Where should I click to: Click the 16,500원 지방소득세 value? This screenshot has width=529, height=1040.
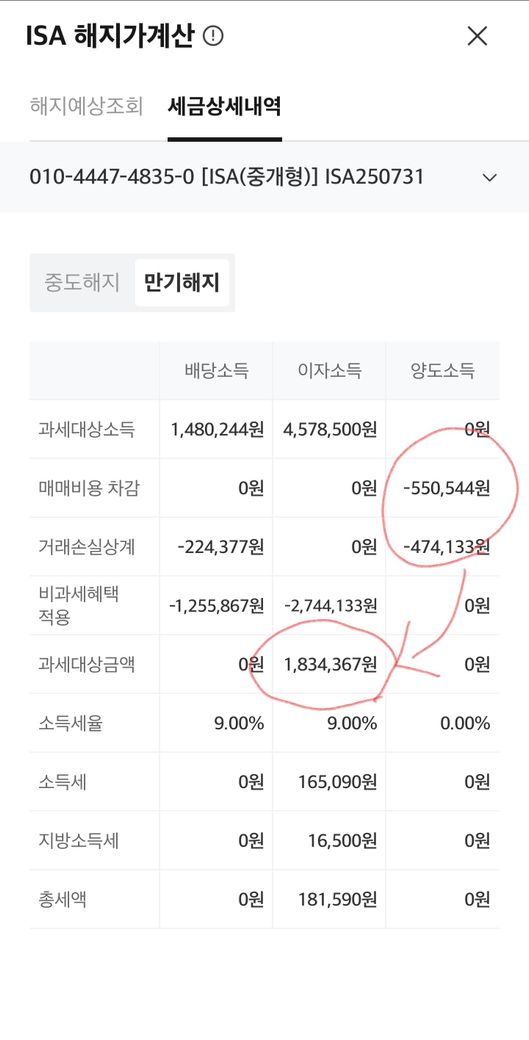343,841
